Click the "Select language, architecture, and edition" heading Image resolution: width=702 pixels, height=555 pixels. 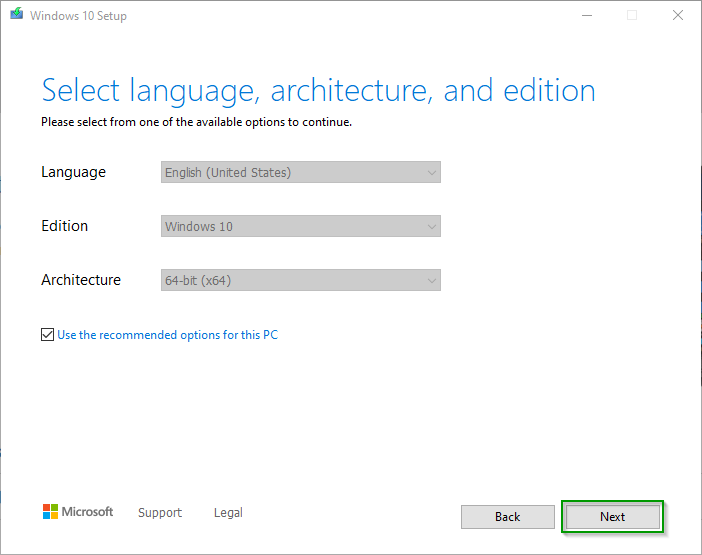318,91
